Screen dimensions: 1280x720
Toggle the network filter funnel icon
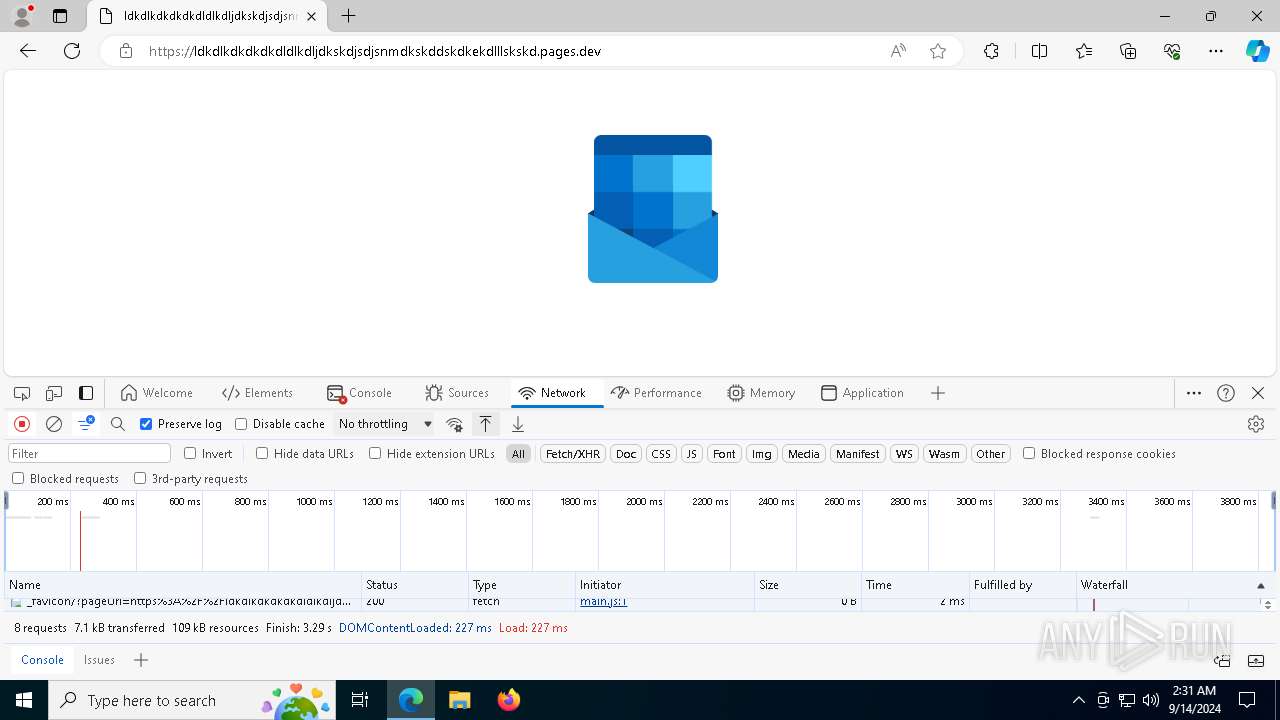(x=86, y=424)
